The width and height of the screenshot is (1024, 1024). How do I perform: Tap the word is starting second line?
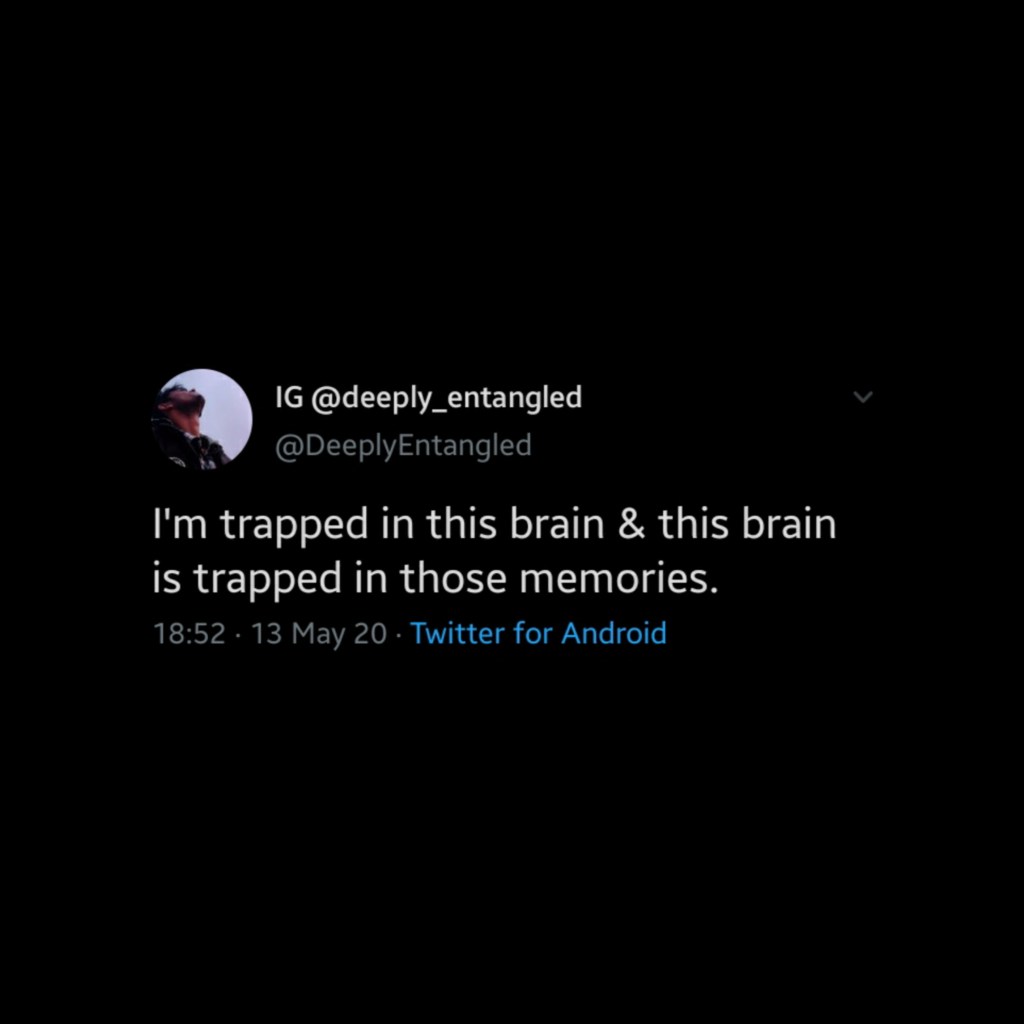(x=167, y=578)
